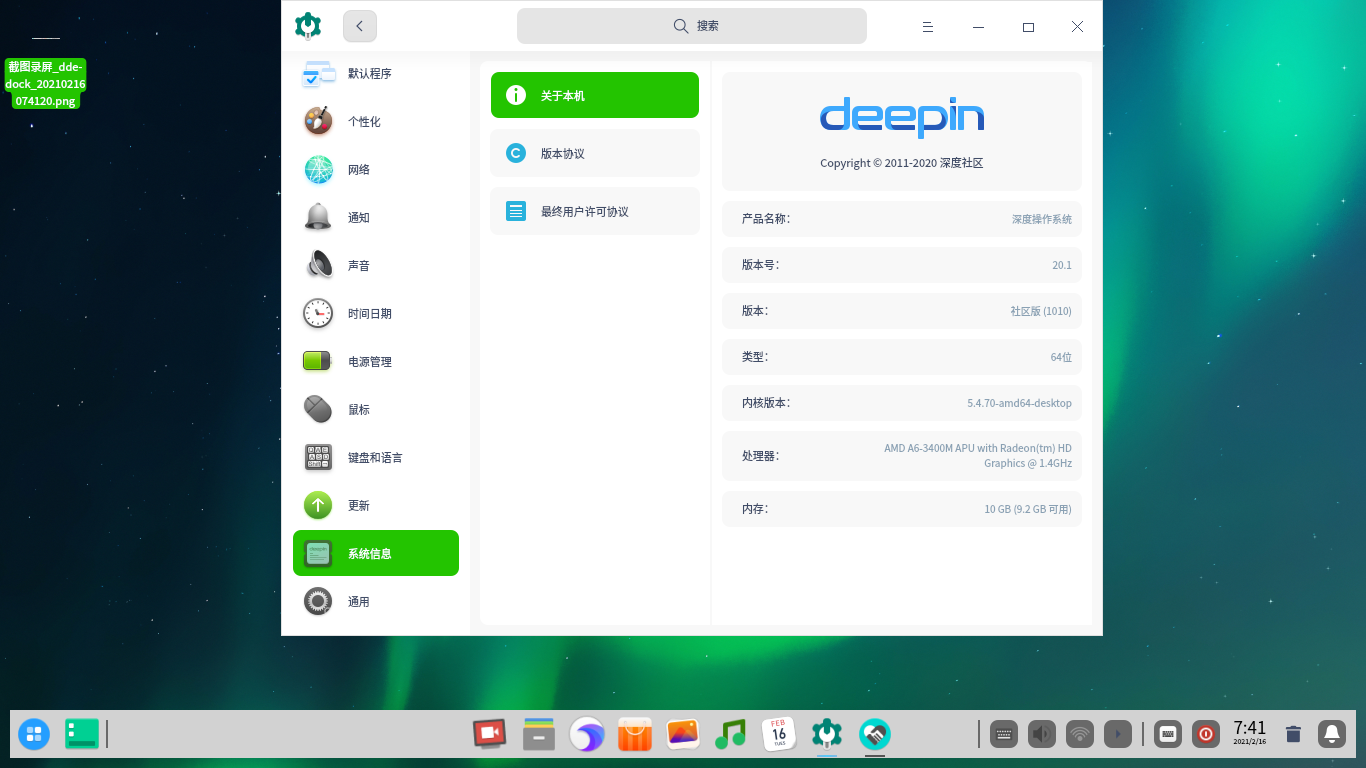Launch the music player from the dock
Image resolution: width=1366 pixels, height=768 pixels.
731,734
